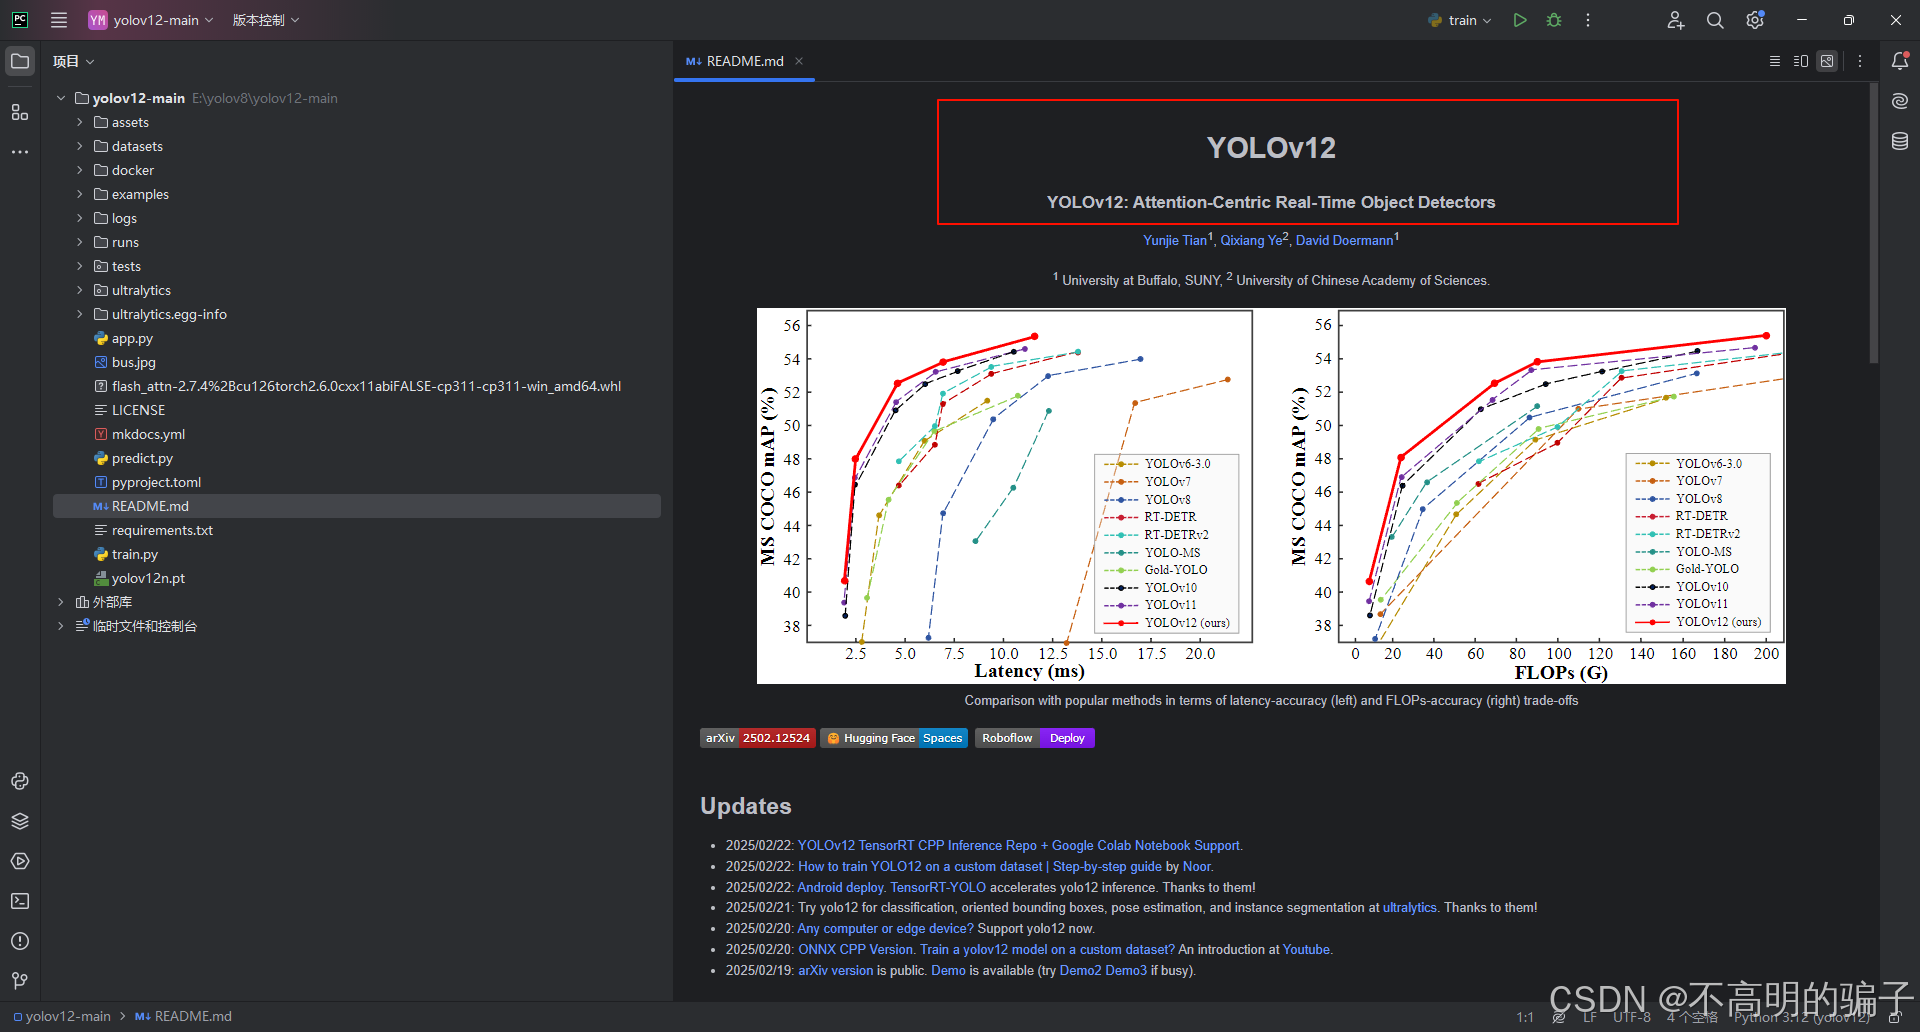Open Notifications bell panel
The width and height of the screenshot is (1920, 1032).
[1900, 61]
